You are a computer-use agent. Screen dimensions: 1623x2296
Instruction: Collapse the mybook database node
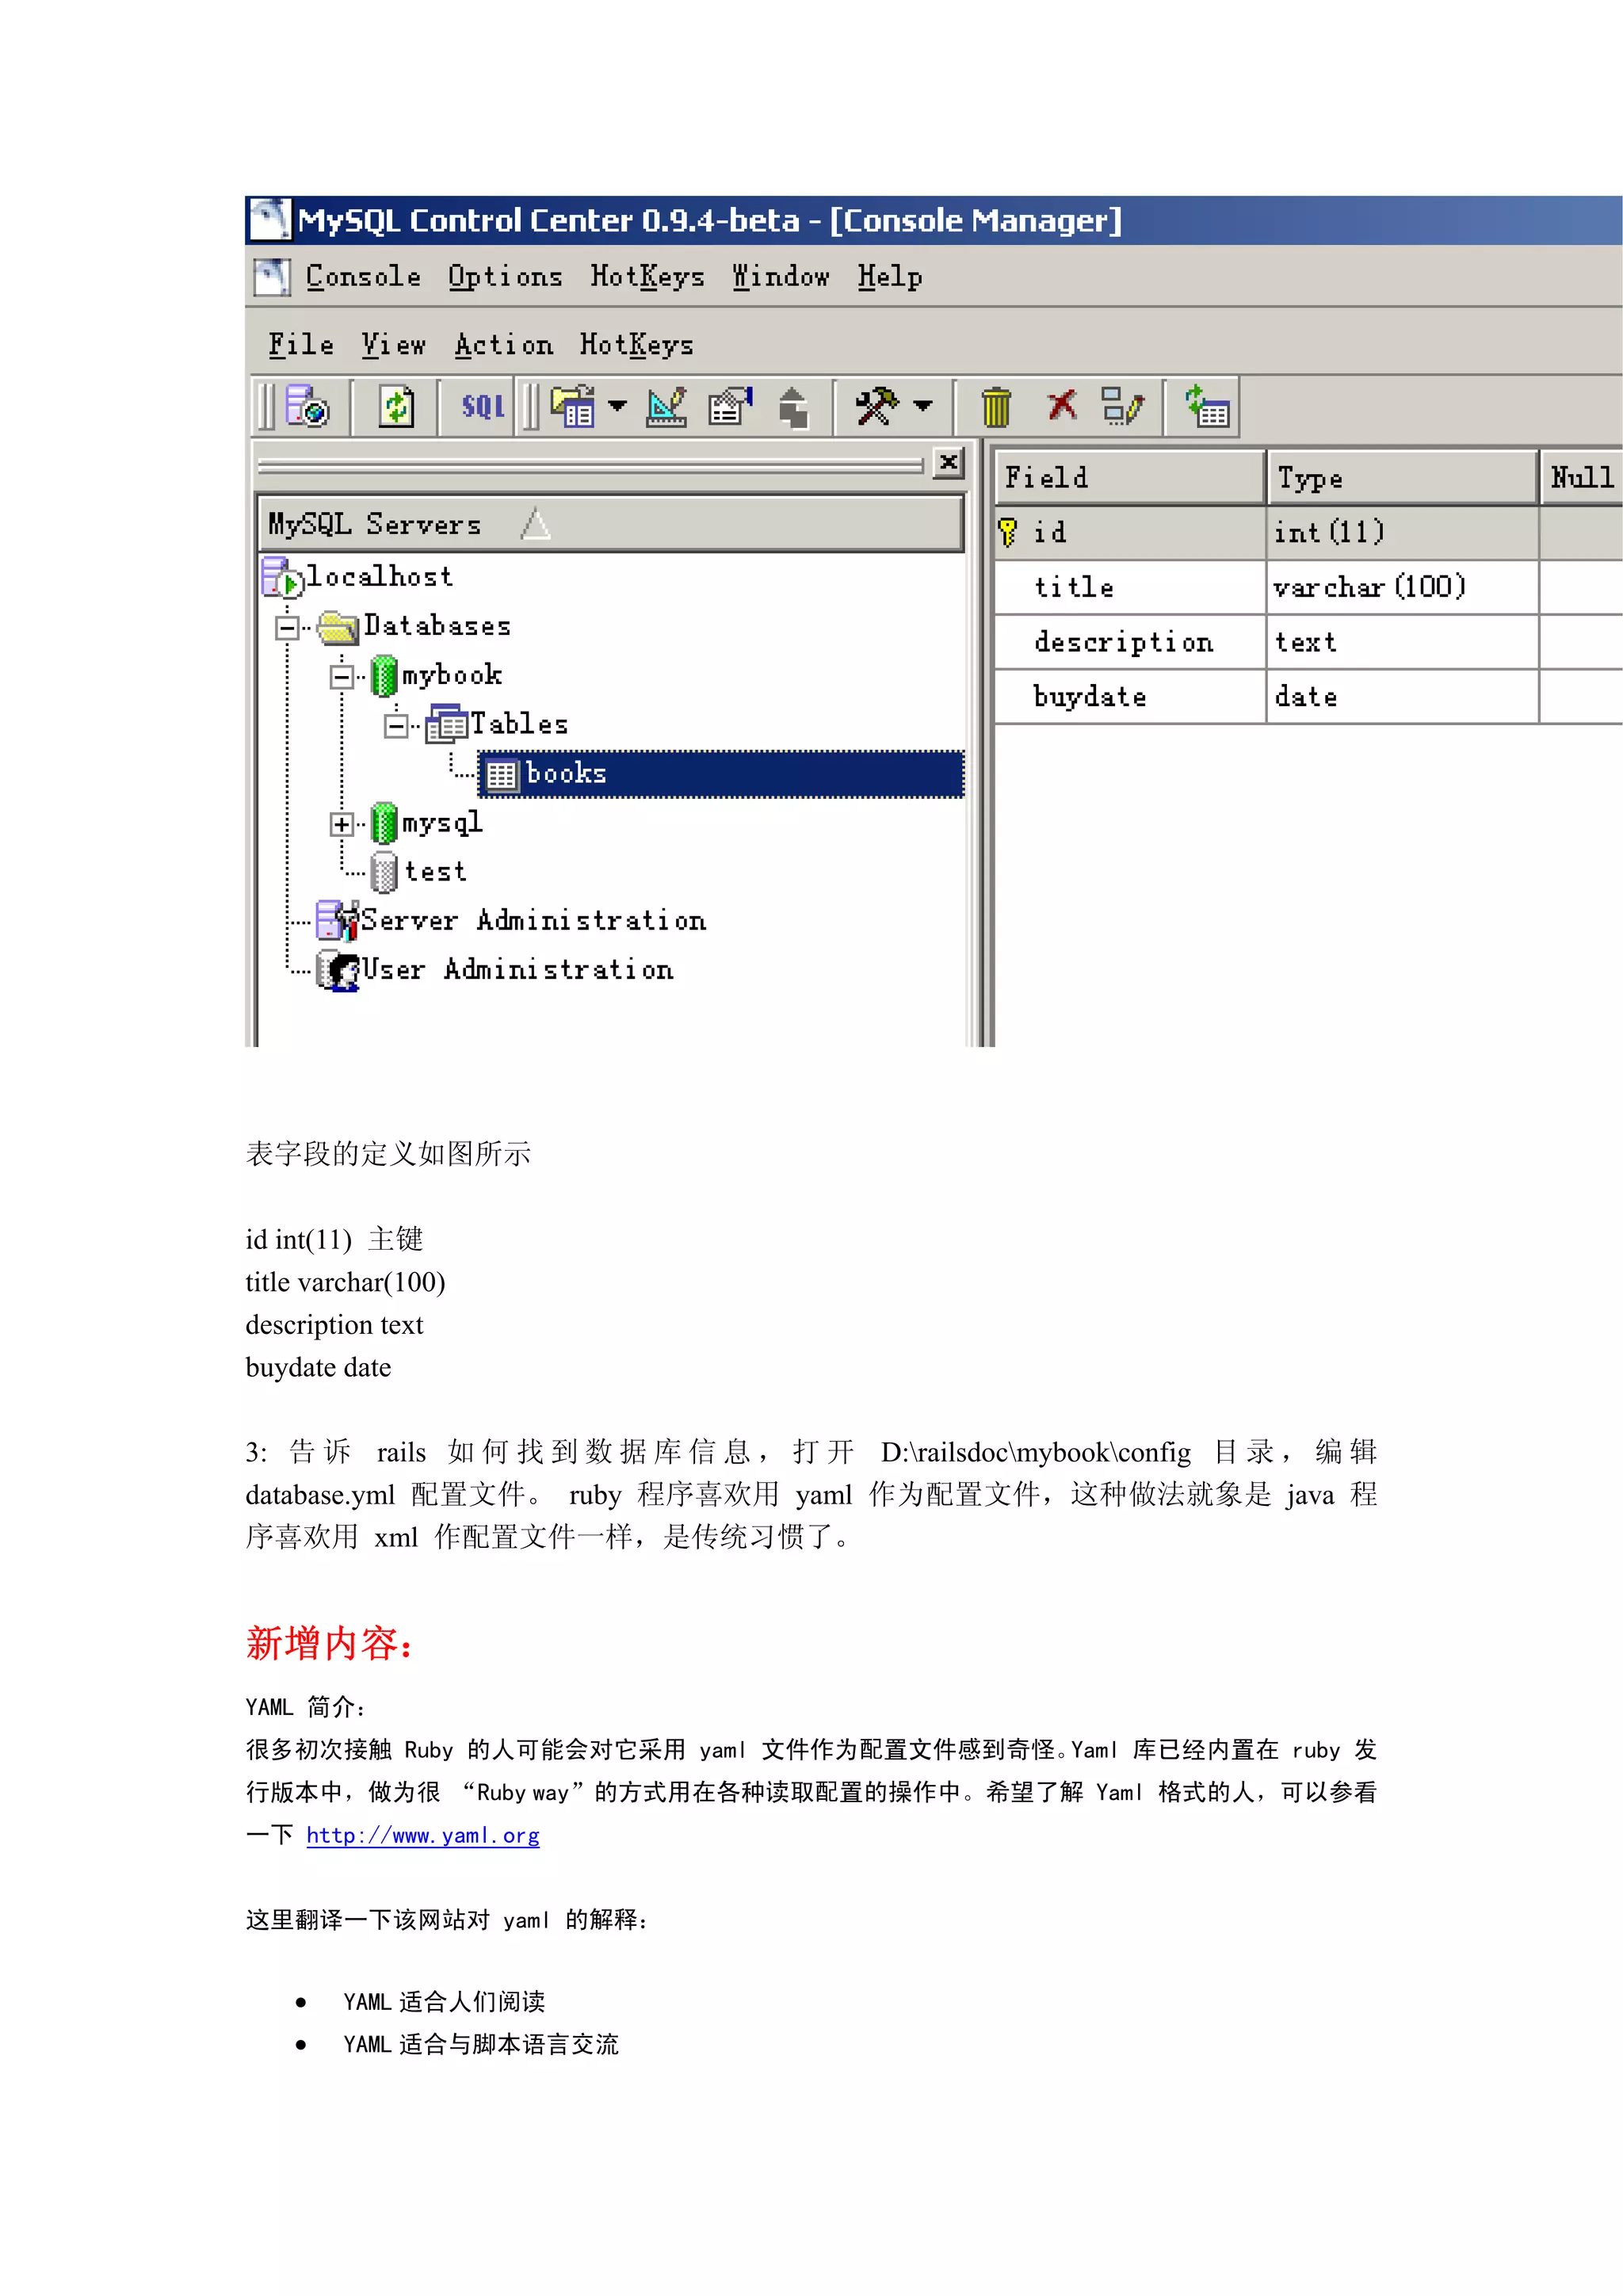click(342, 677)
